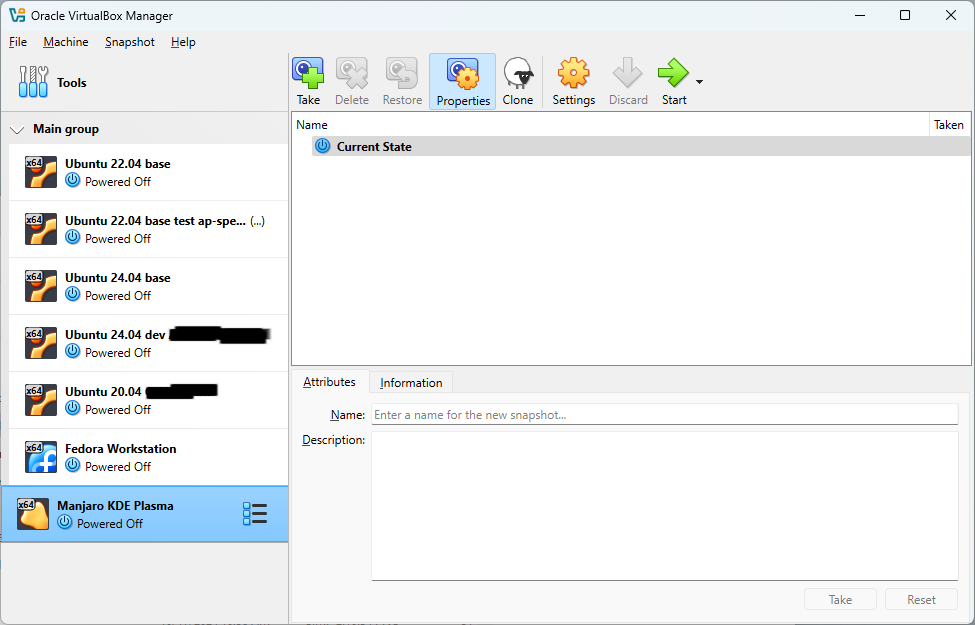
Task: Focus the snapshot Name input field
Action: pyautogui.click(x=665, y=414)
